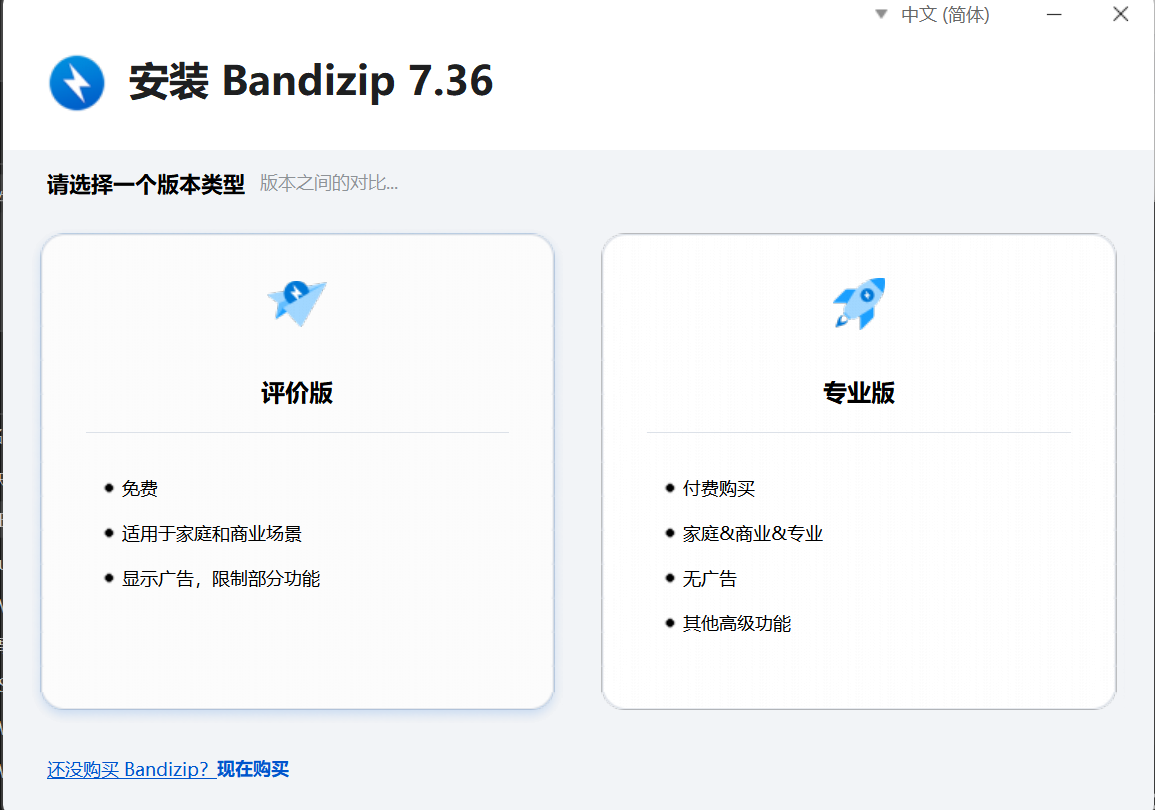Select the 中文 (简体) language label

[945, 15]
